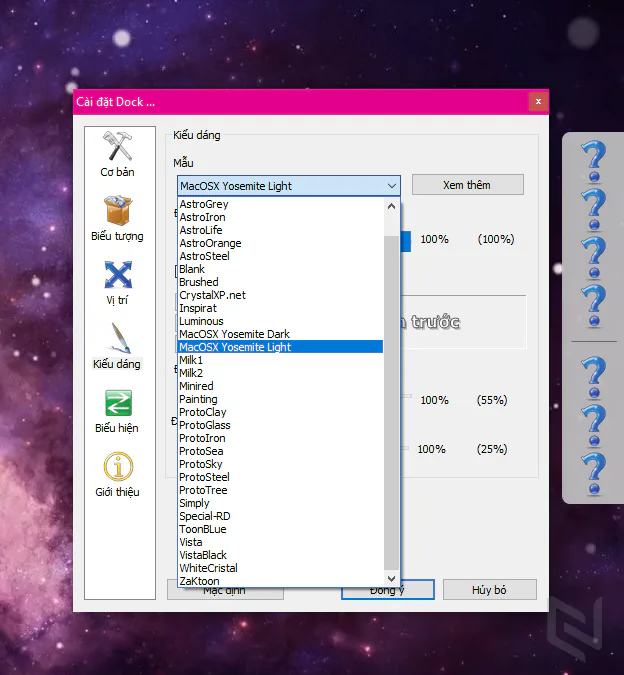Select the Kiểu dáng paintbrush icon
This screenshot has height=675, width=624.
(x=117, y=338)
